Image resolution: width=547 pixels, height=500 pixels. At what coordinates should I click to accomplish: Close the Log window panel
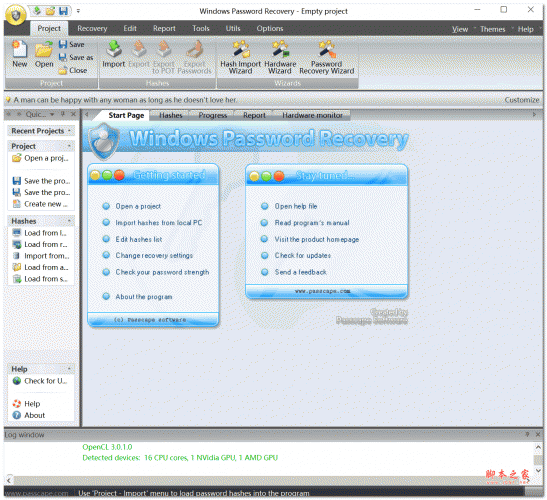[538, 434]
